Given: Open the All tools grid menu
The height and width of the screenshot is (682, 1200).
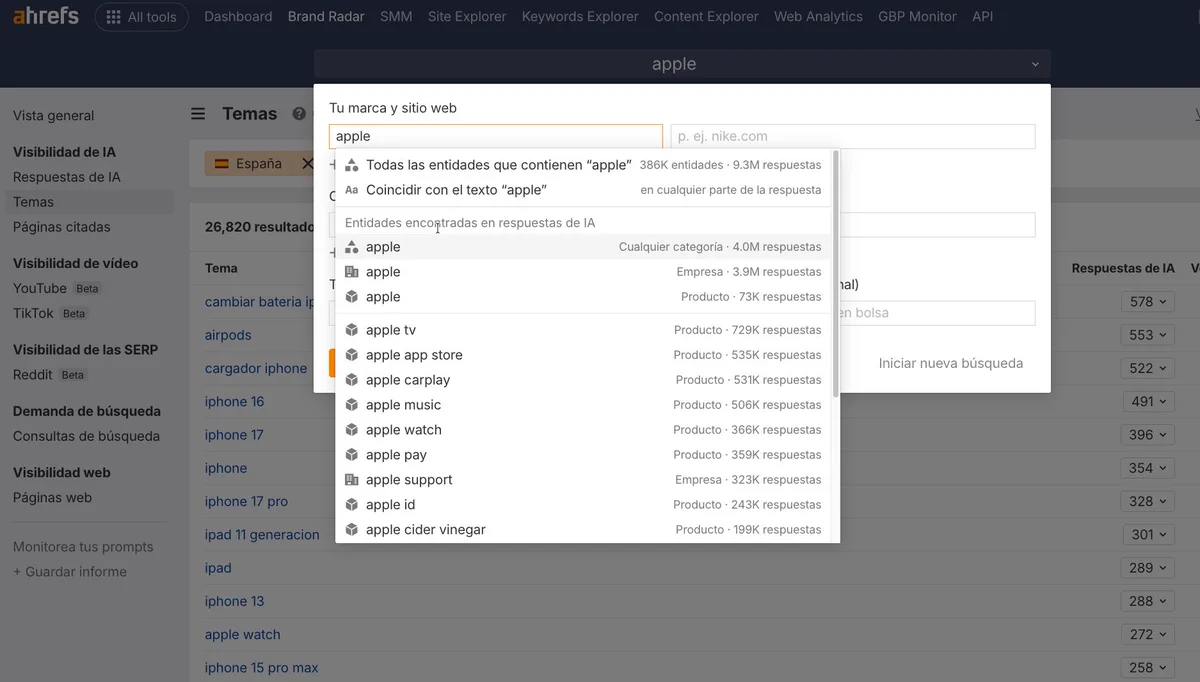Looking at the screenshot, I should (x=141, y=17).
